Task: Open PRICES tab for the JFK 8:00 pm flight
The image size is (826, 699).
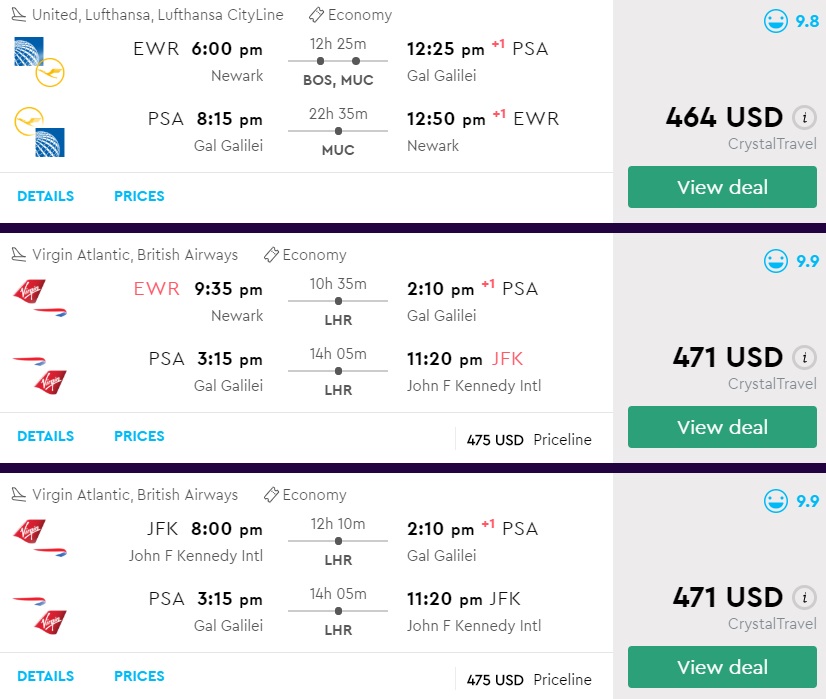Action: 139,676
